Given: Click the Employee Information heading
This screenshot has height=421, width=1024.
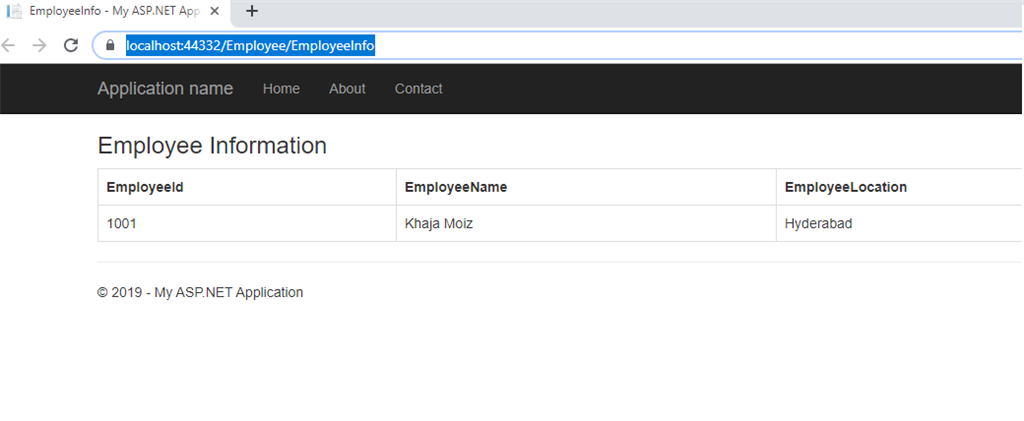Looking at the screenshot, I should click(x=212, y=146).
